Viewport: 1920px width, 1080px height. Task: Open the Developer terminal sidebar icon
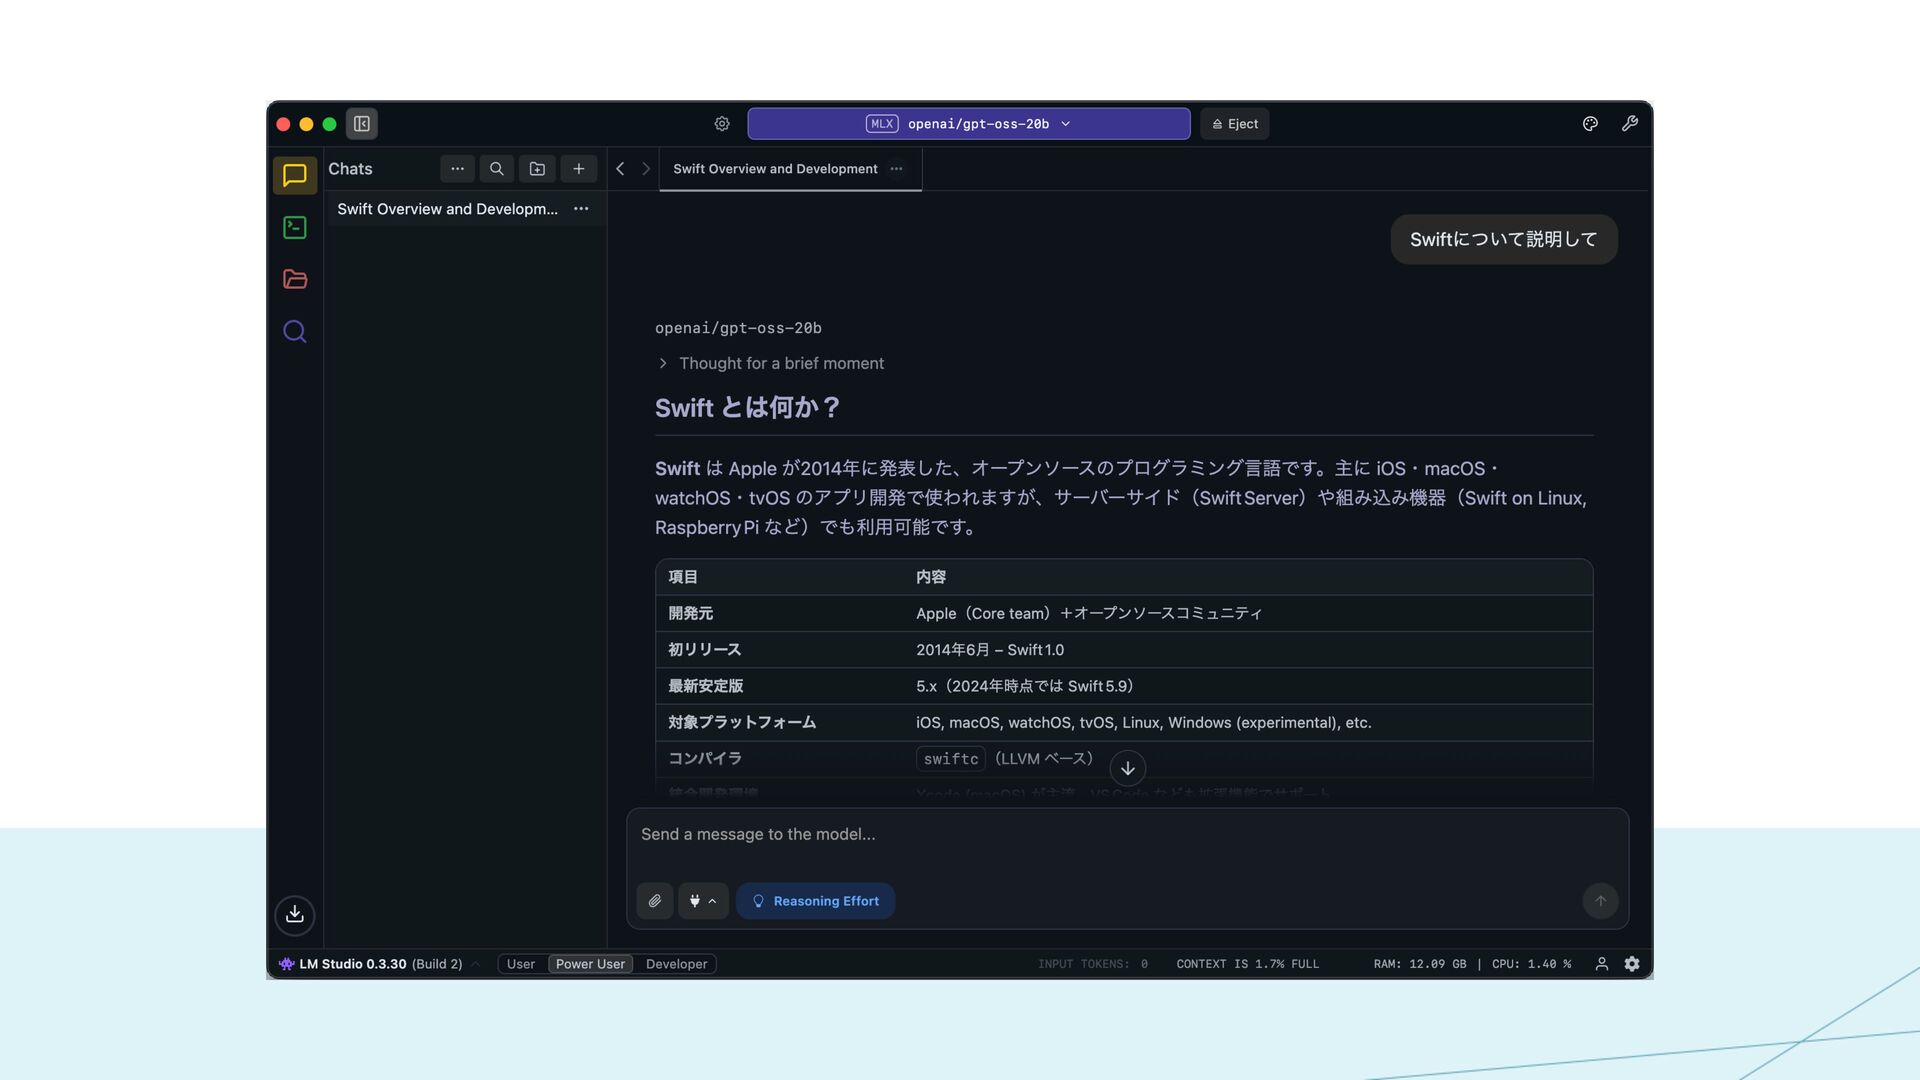(x=294, y=228)
